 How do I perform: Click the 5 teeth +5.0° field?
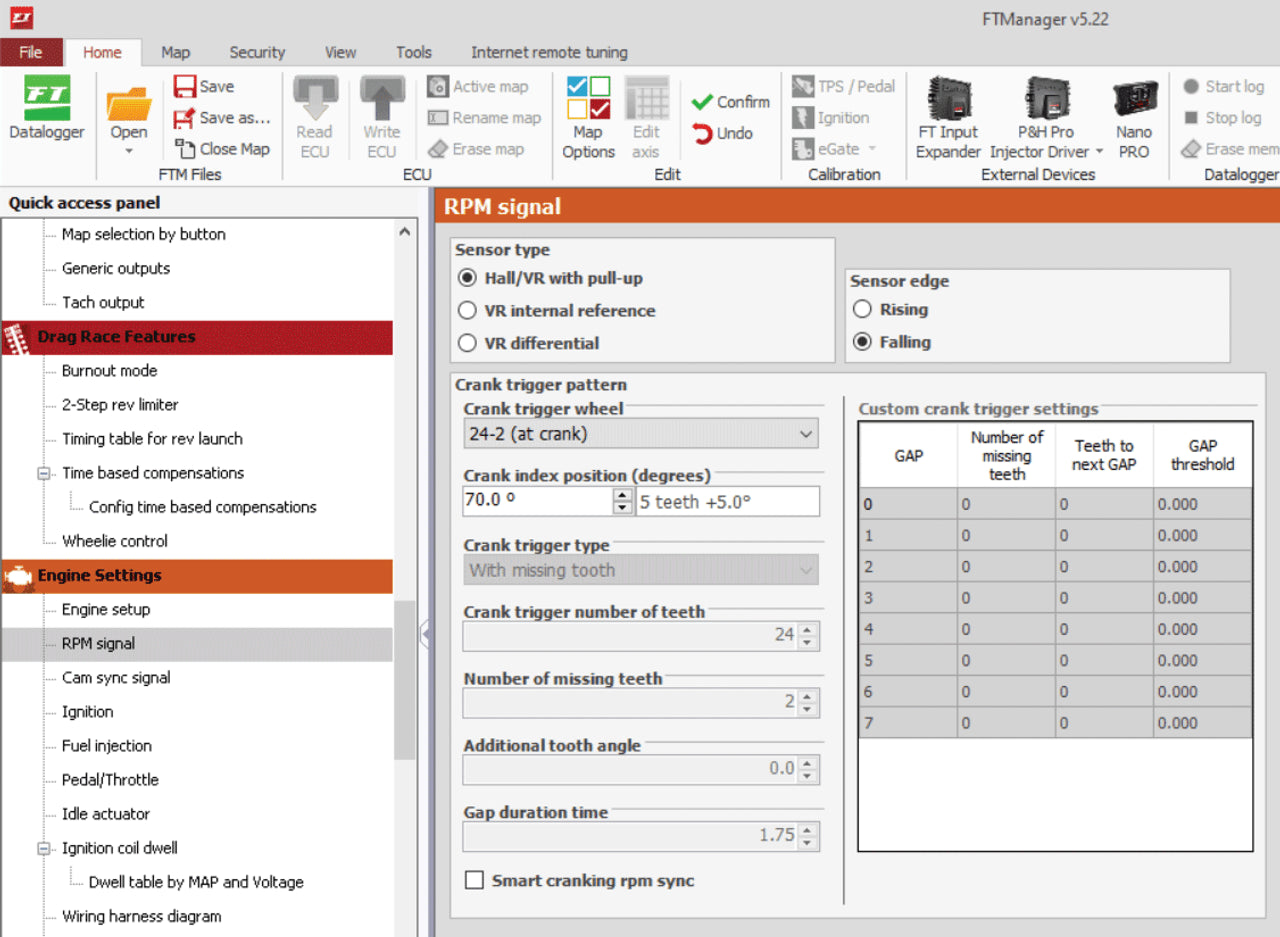tap(728, 501)
